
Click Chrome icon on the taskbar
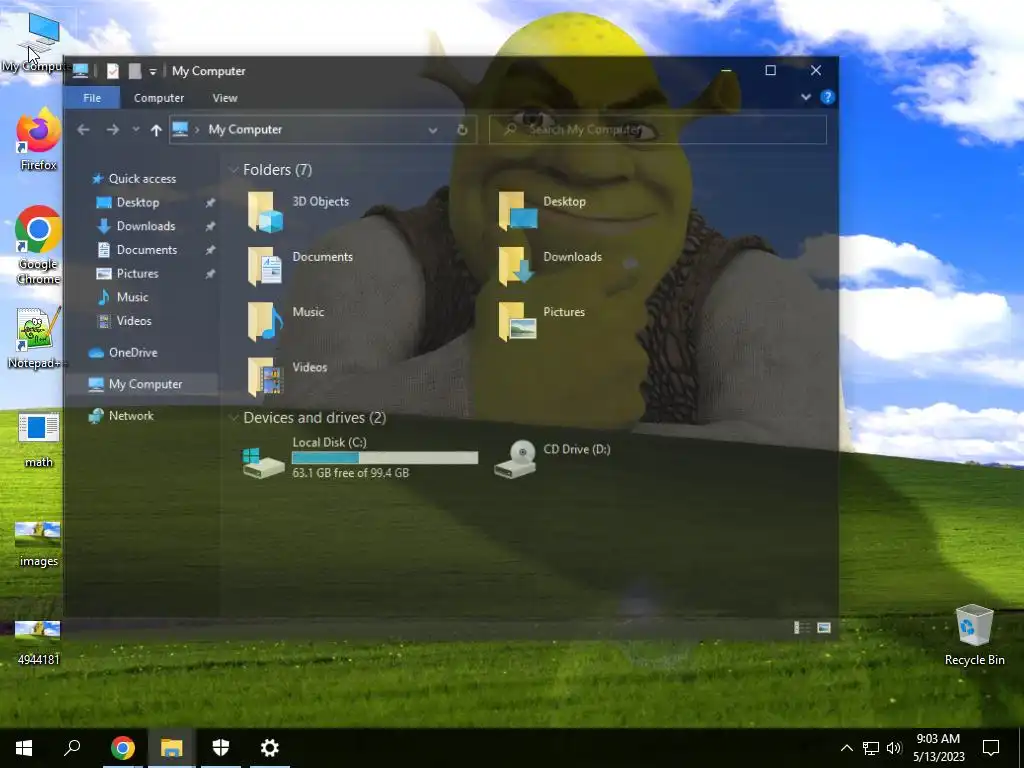[122, 748]
